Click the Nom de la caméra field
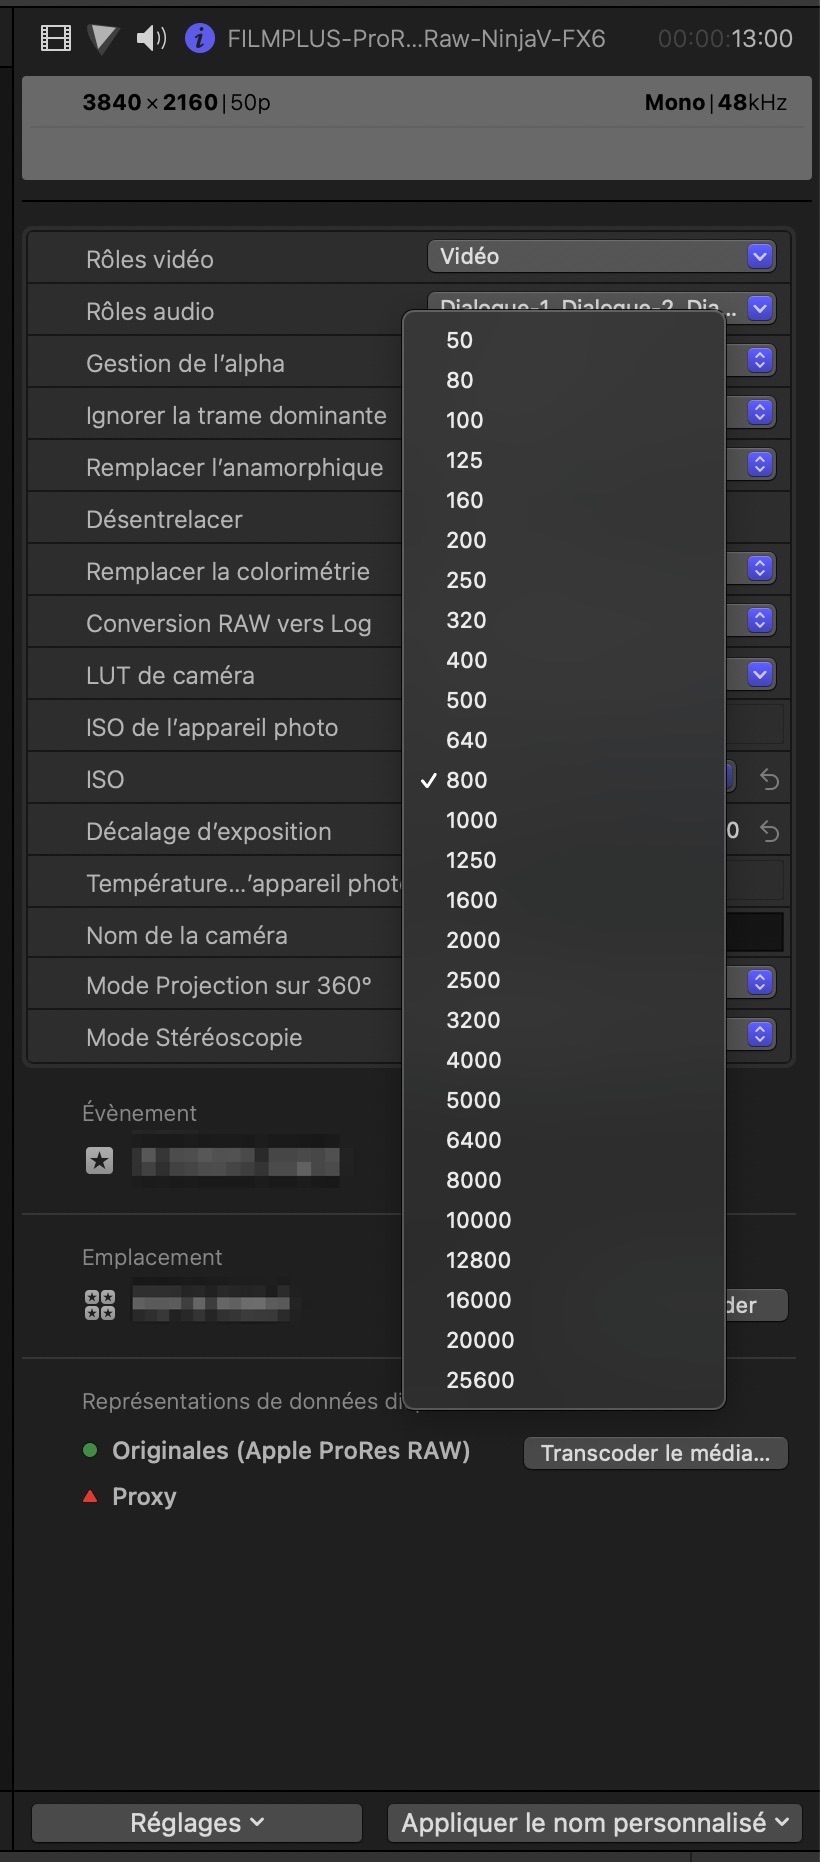Image resolution: width=820 pixels, height=1862 pixels. tap(754, 932)
